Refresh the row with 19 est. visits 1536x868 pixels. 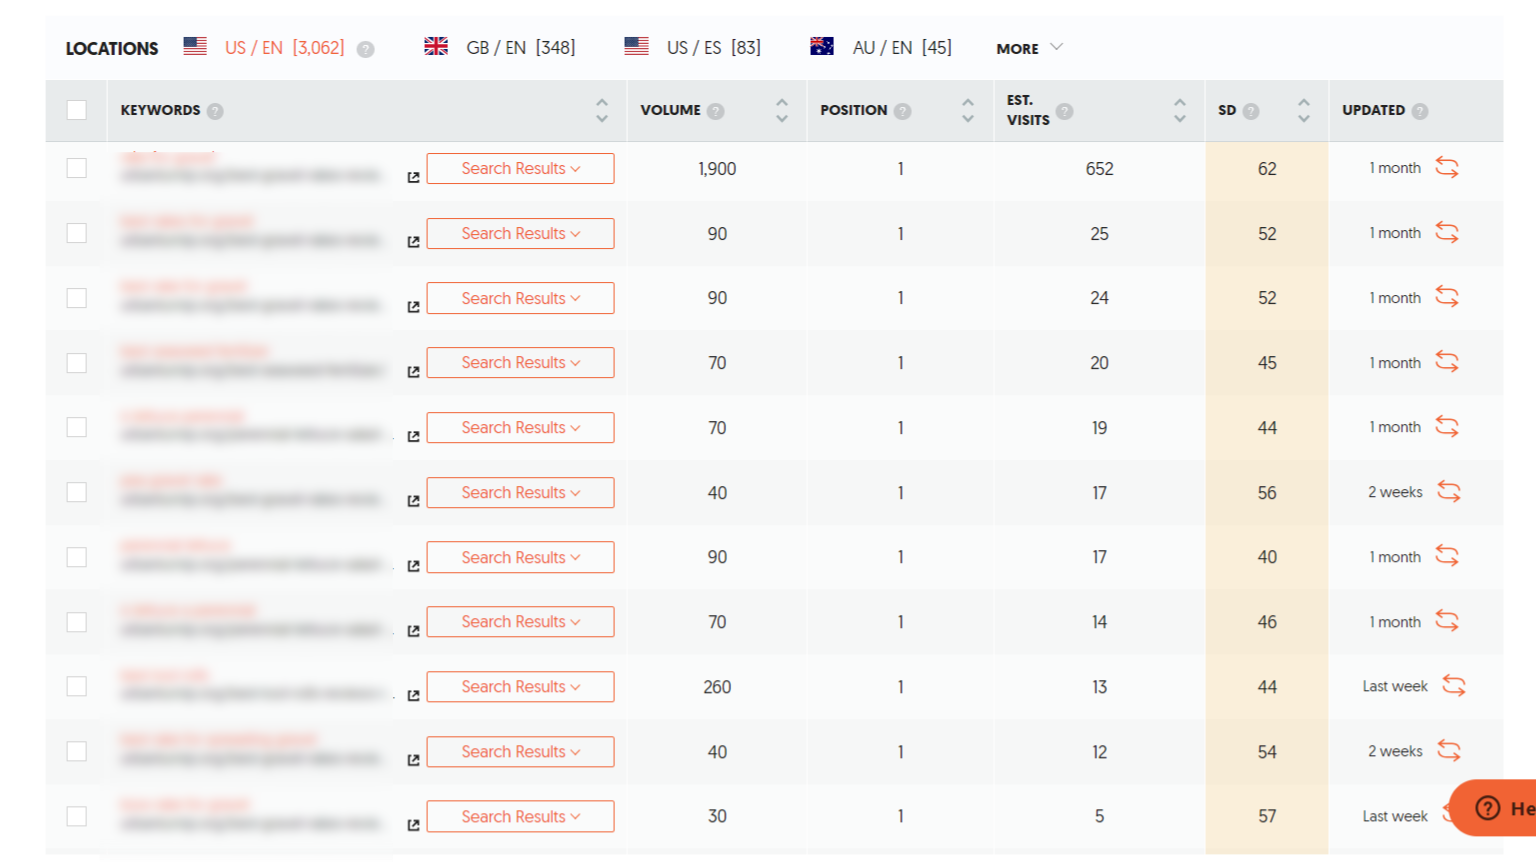coord(1447,427)
